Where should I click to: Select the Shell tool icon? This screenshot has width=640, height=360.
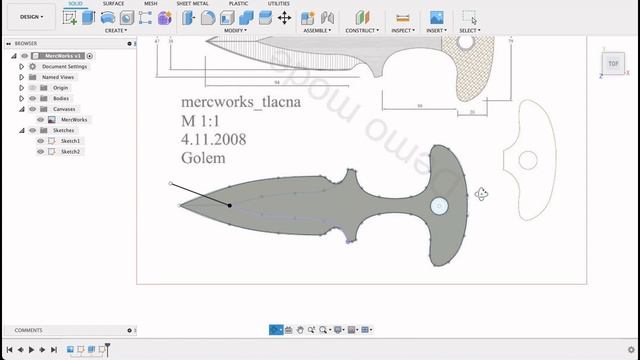coord(227,18)
